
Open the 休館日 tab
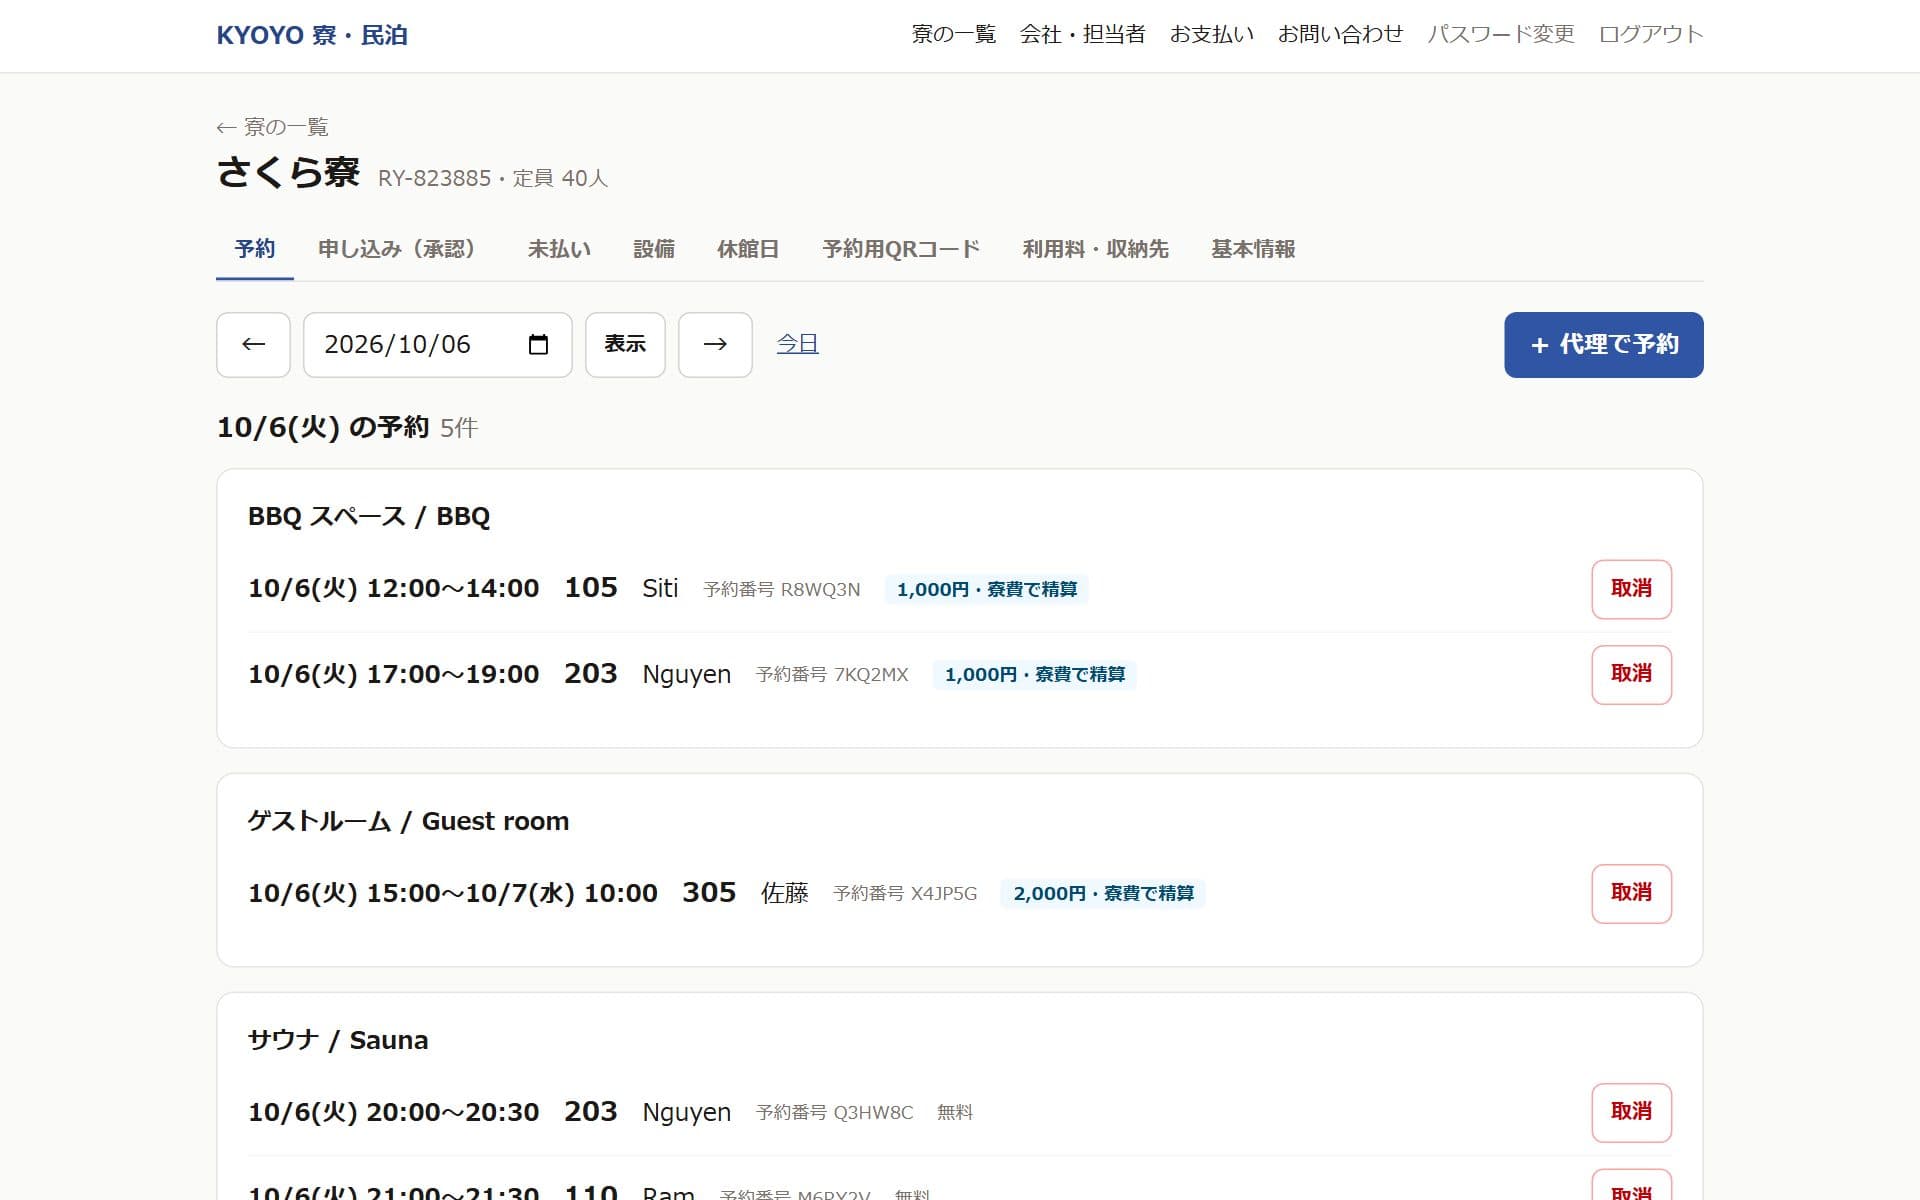coord(748,249)
